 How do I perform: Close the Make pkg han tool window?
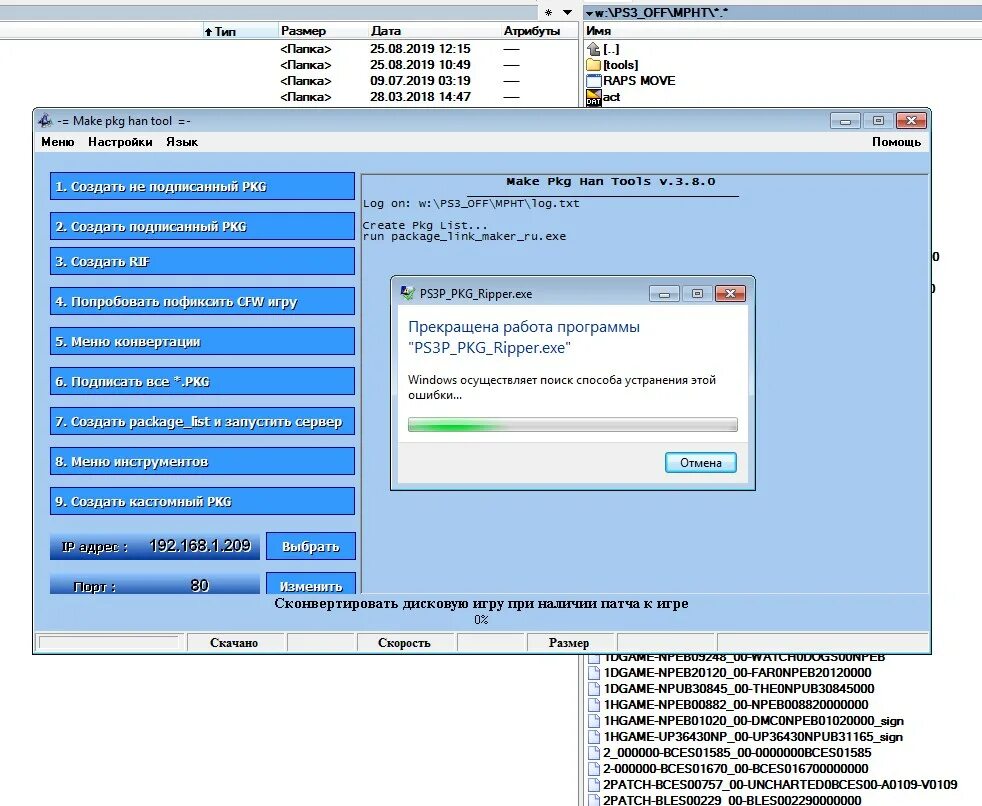[911, 120]
